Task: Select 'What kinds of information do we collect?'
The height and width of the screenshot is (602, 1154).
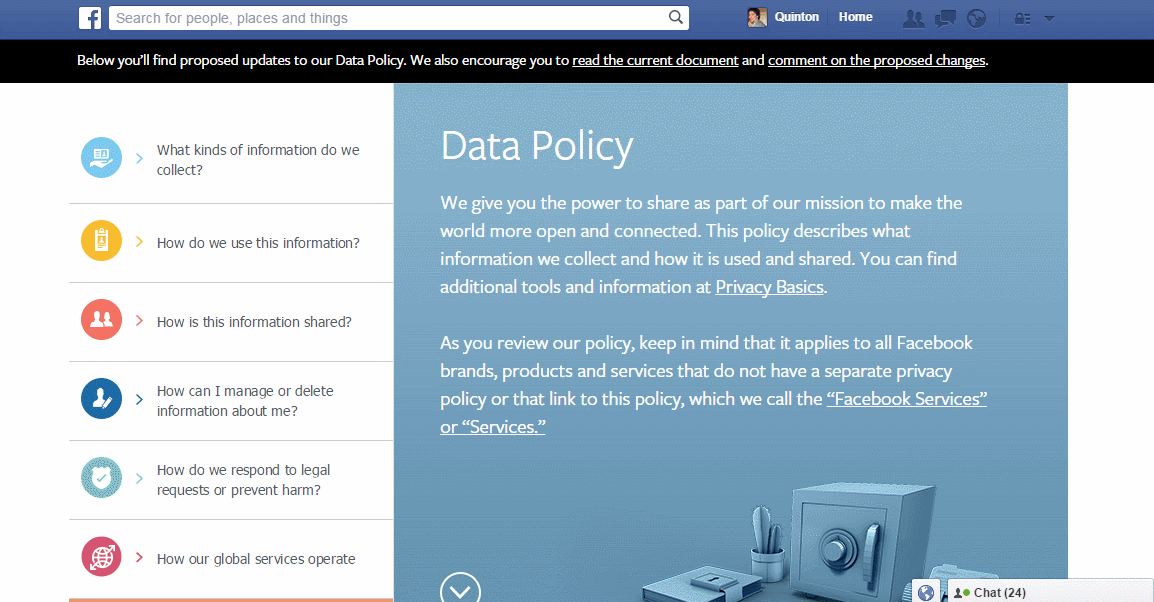Action: pos(258,160)
